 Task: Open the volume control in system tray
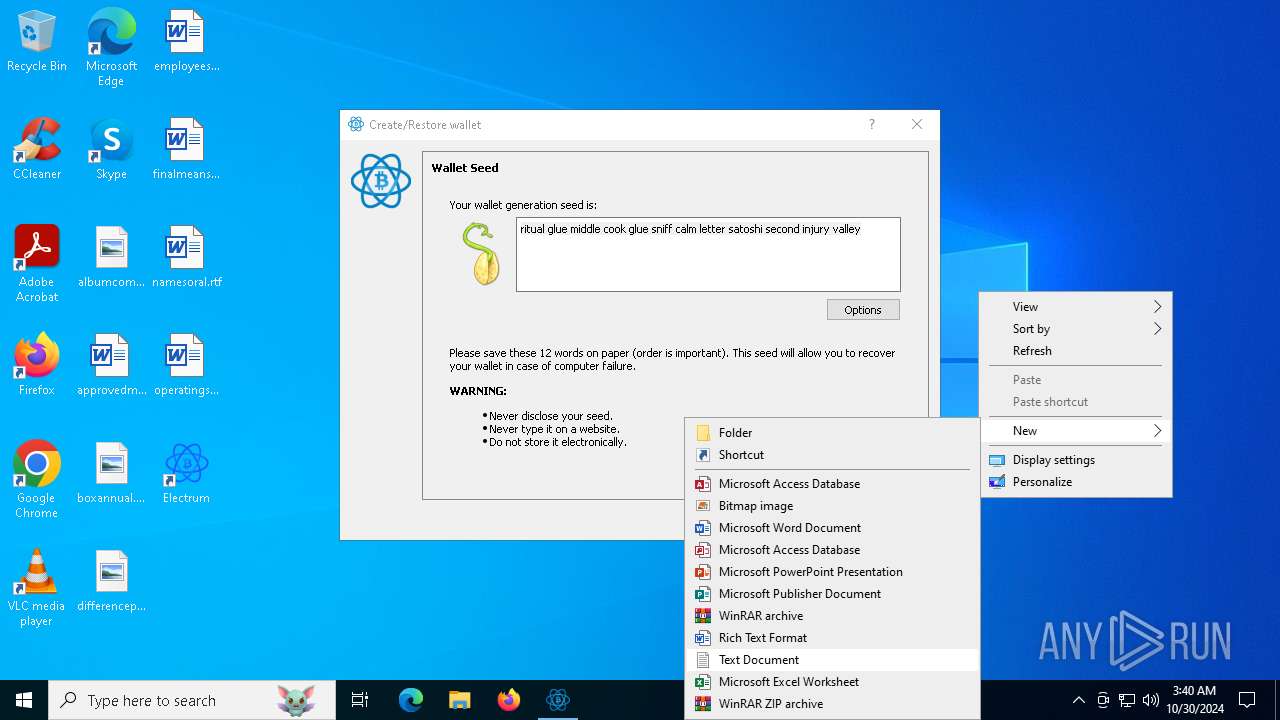coord(1151,700)
